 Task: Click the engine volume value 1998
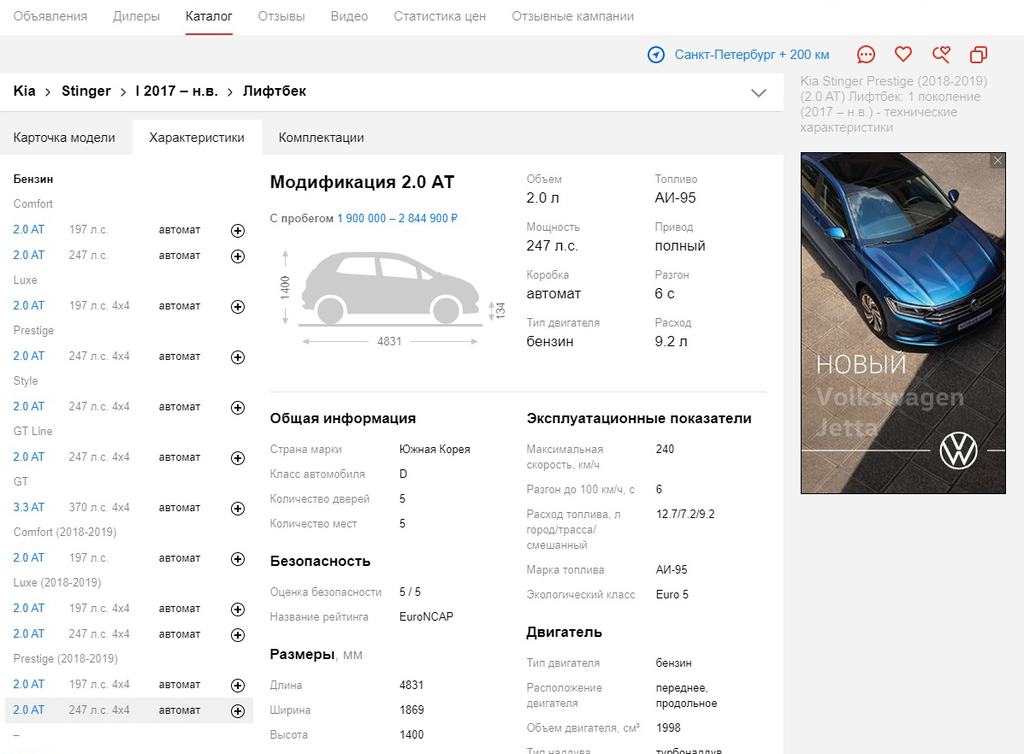click(668, 728)
